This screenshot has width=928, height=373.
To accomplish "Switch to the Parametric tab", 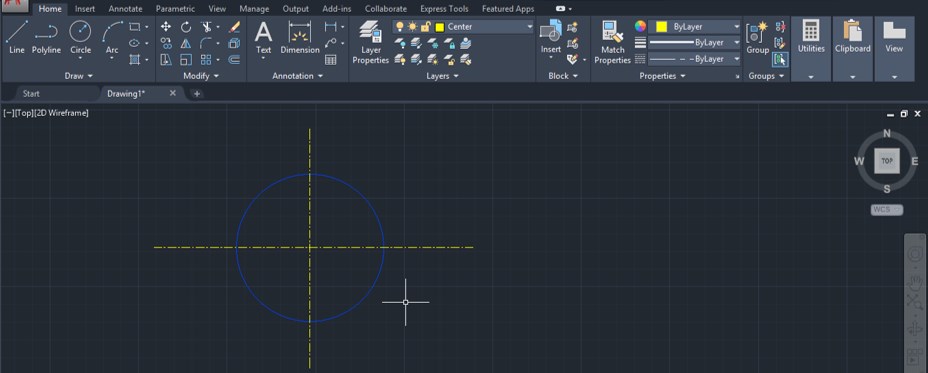I will tap(175, 9).
